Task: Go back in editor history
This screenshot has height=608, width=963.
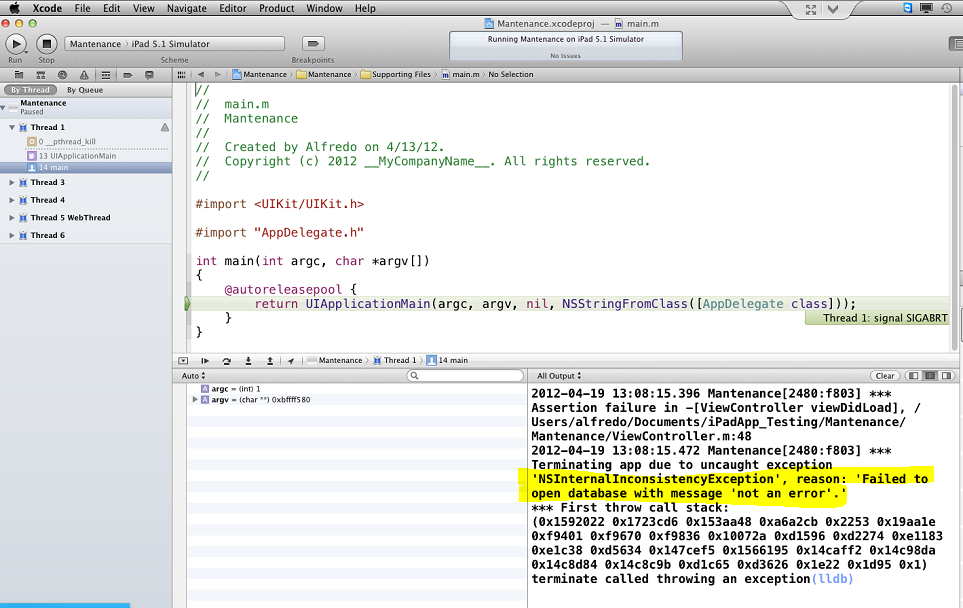Action: click(201, 74)
